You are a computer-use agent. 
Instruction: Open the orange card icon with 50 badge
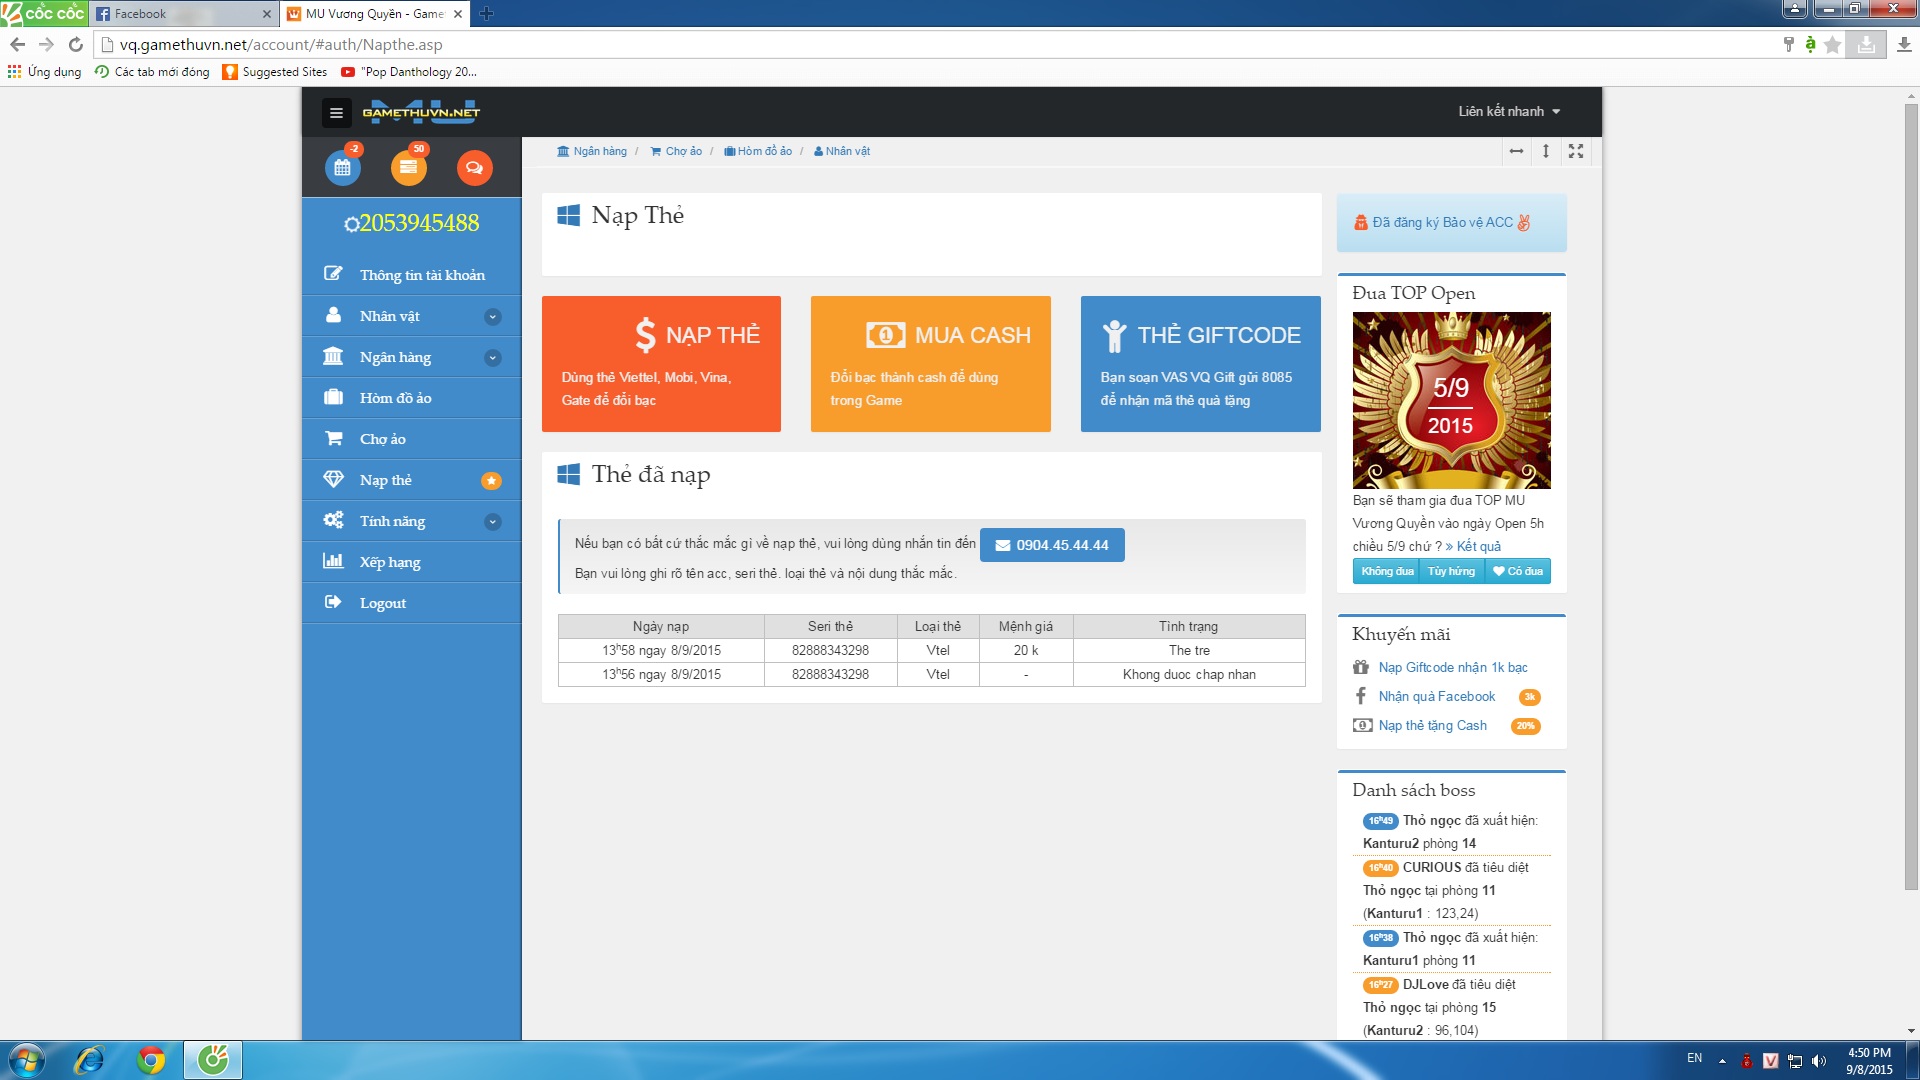click(x=408, y=167)
